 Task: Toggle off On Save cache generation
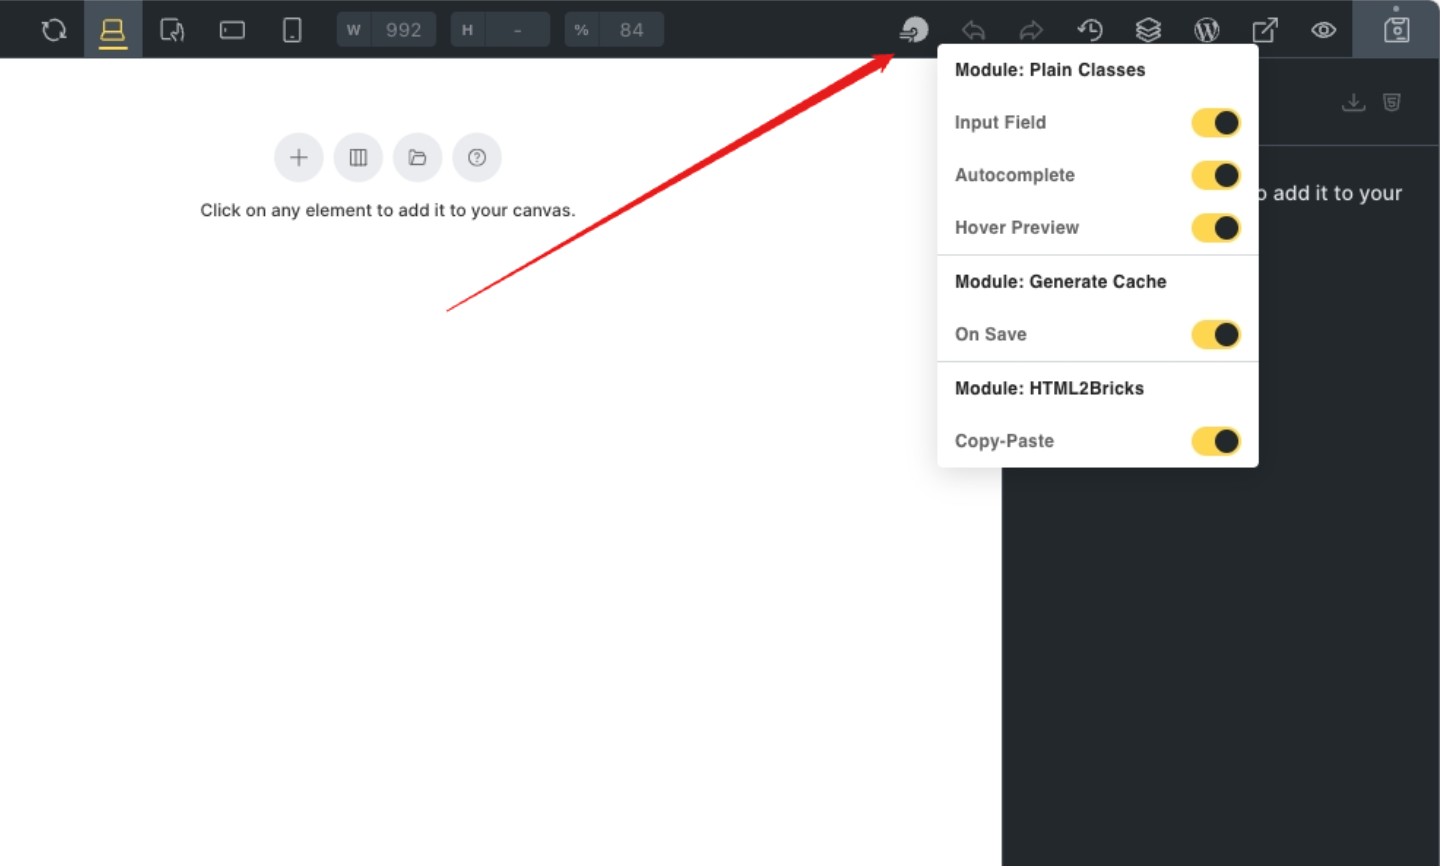1215,334
